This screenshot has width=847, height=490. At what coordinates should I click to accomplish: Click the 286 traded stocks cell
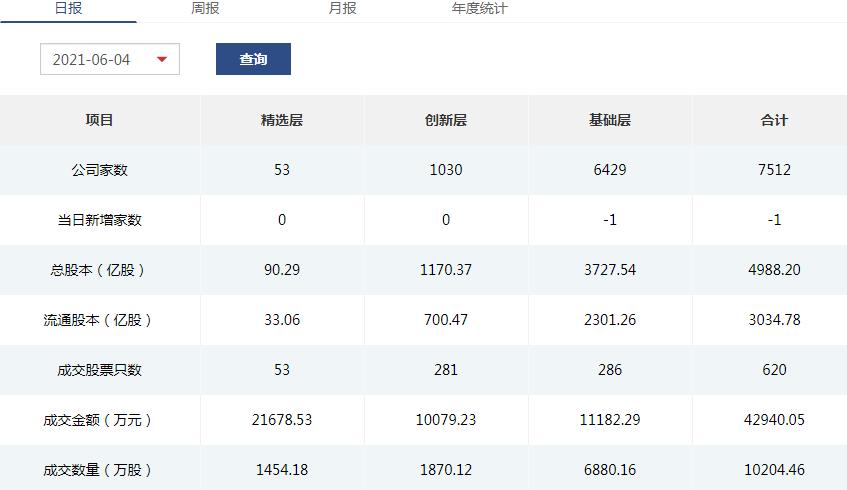(x=610, y=370)
